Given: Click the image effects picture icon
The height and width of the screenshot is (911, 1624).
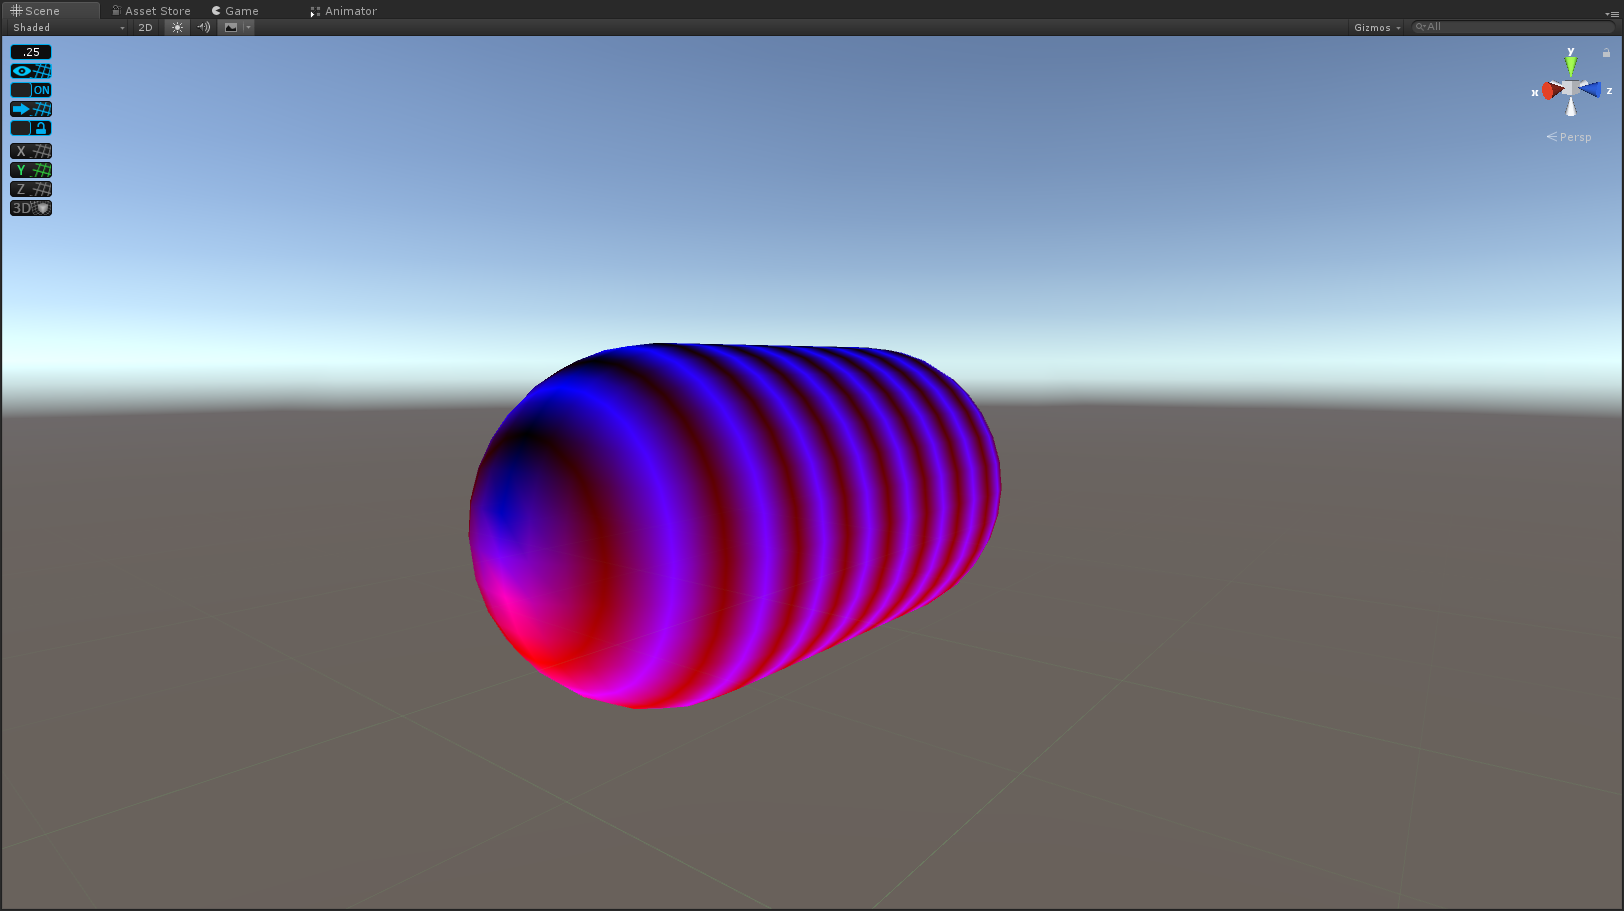Looking at the screenshot, I should point(231,27).
